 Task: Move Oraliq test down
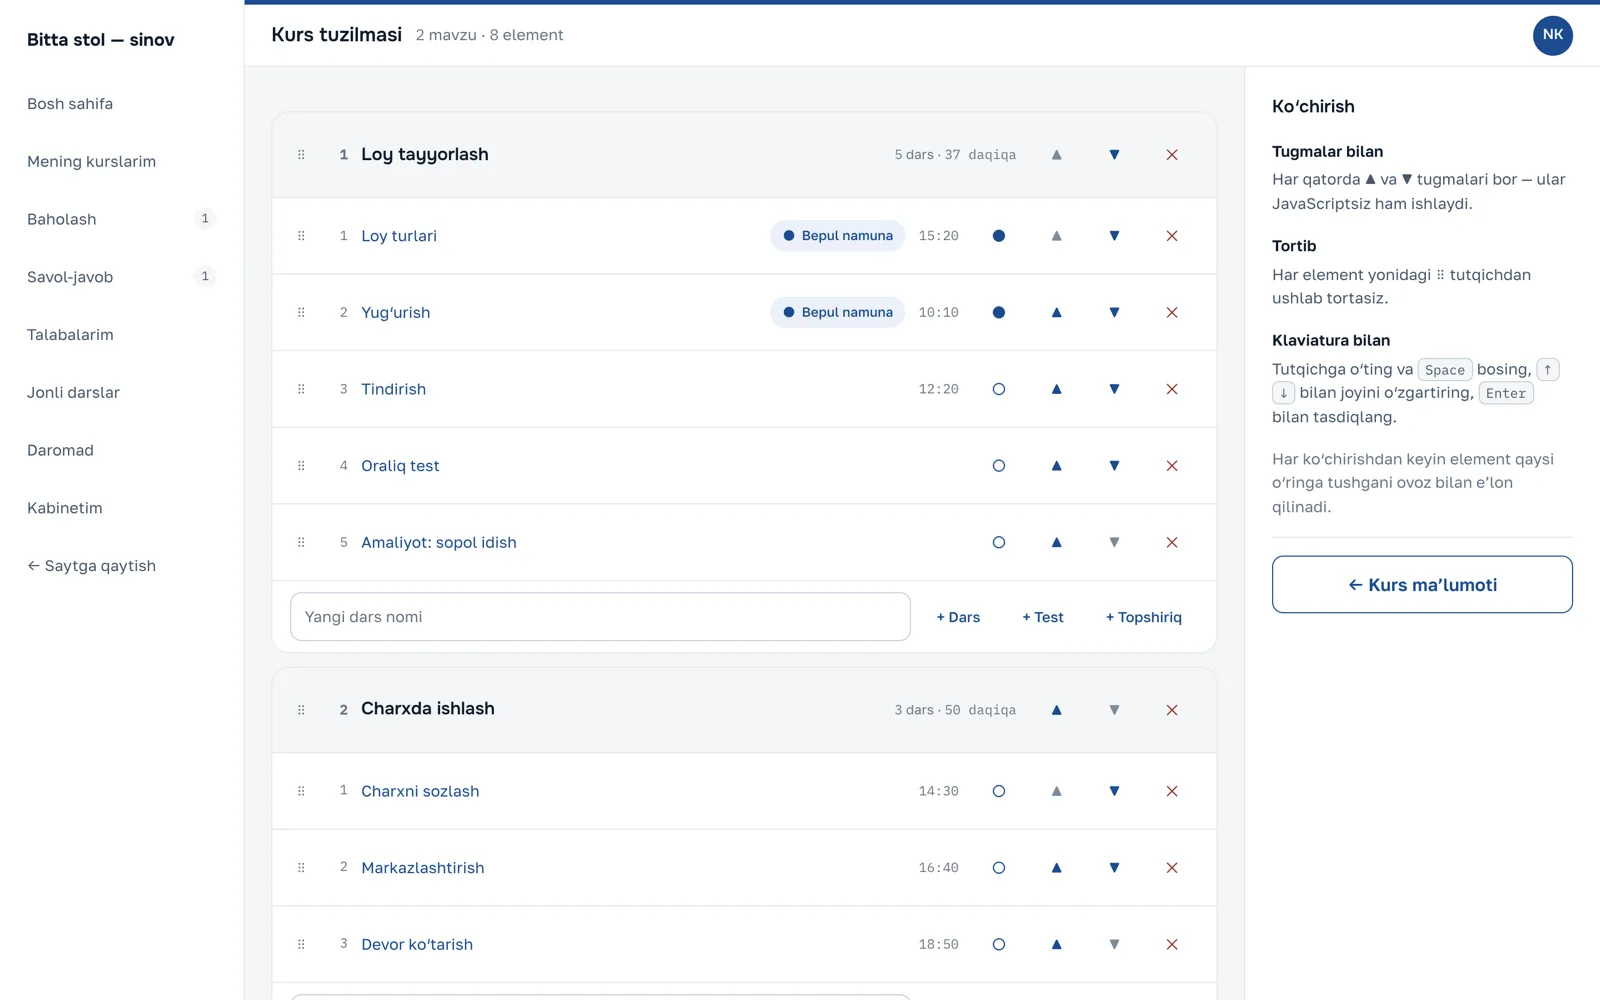point(1114,466)
